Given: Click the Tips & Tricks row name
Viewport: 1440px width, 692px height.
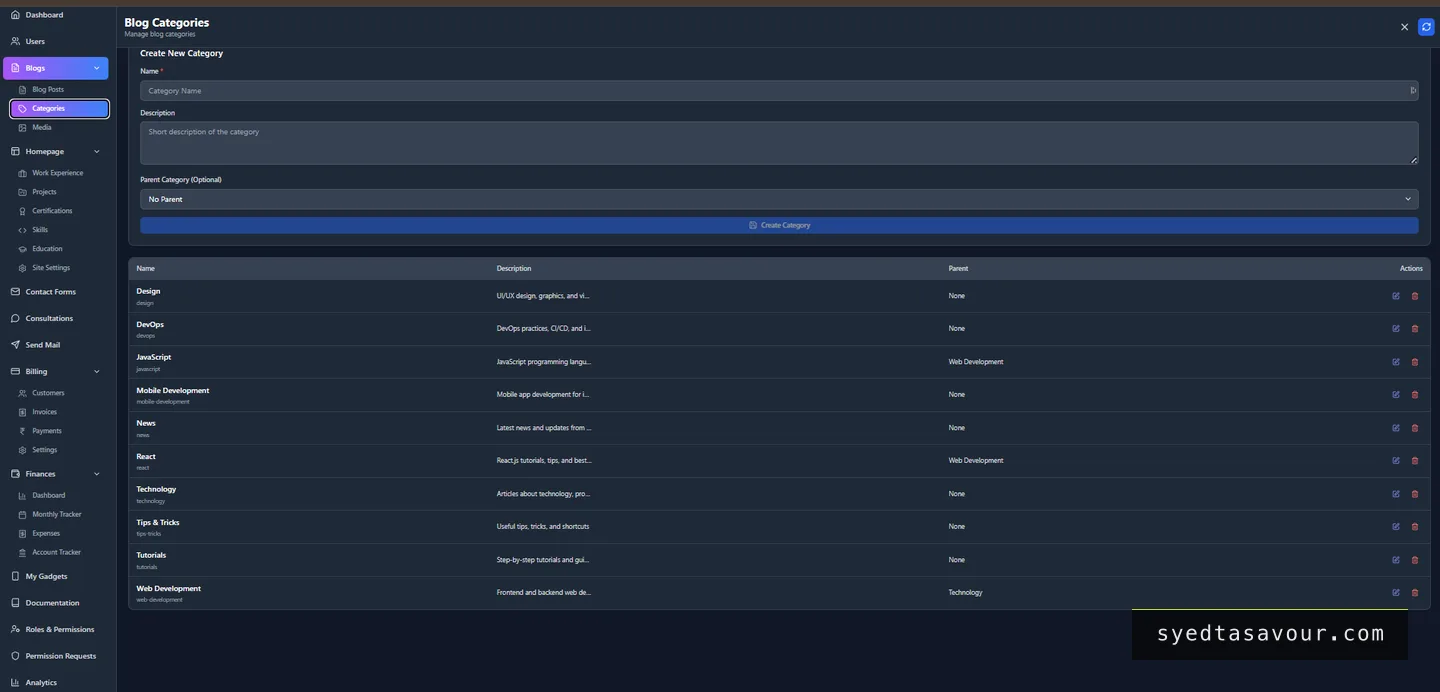Looking at the screenshot, I should coord(158,523).
